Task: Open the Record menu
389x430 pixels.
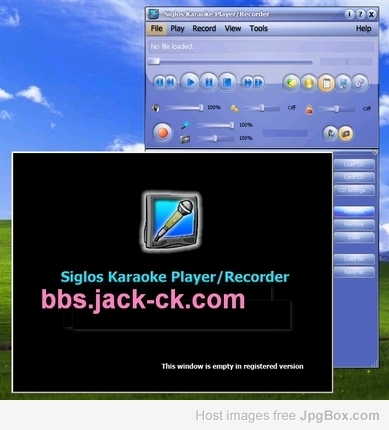Action: point(204,29)
